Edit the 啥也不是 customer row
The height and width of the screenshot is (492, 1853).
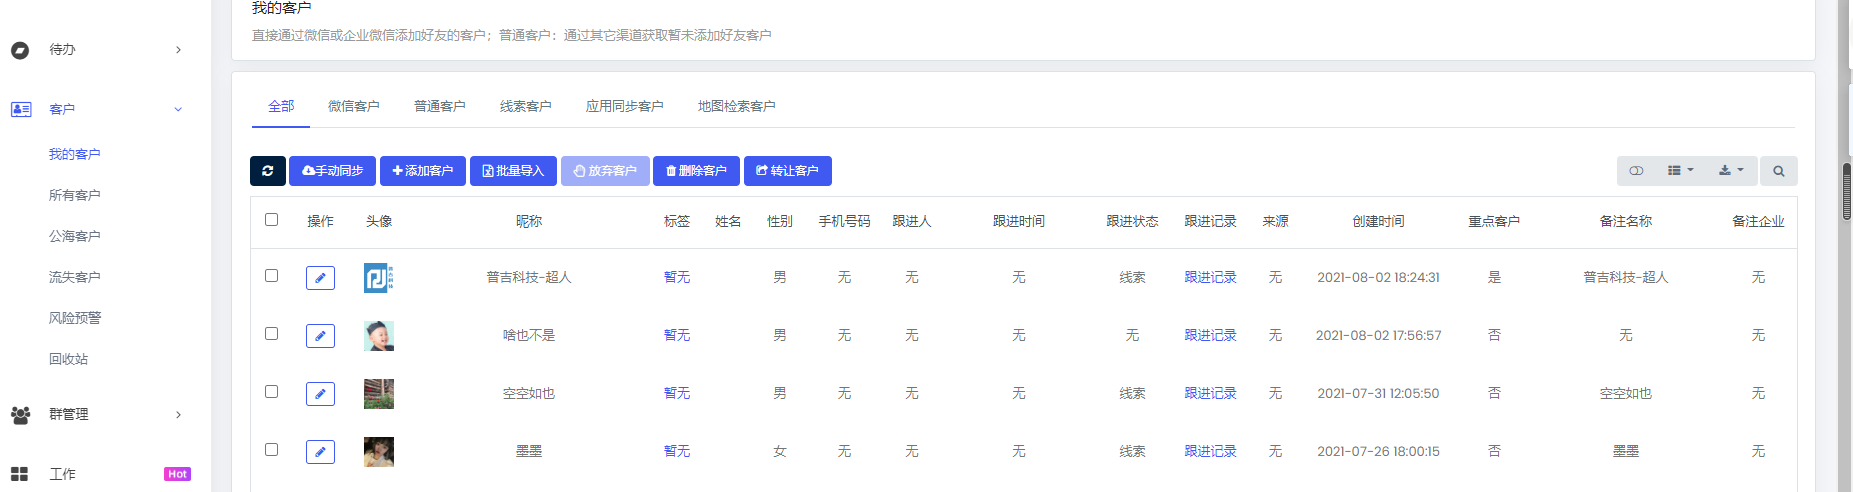tap(320, 336)
